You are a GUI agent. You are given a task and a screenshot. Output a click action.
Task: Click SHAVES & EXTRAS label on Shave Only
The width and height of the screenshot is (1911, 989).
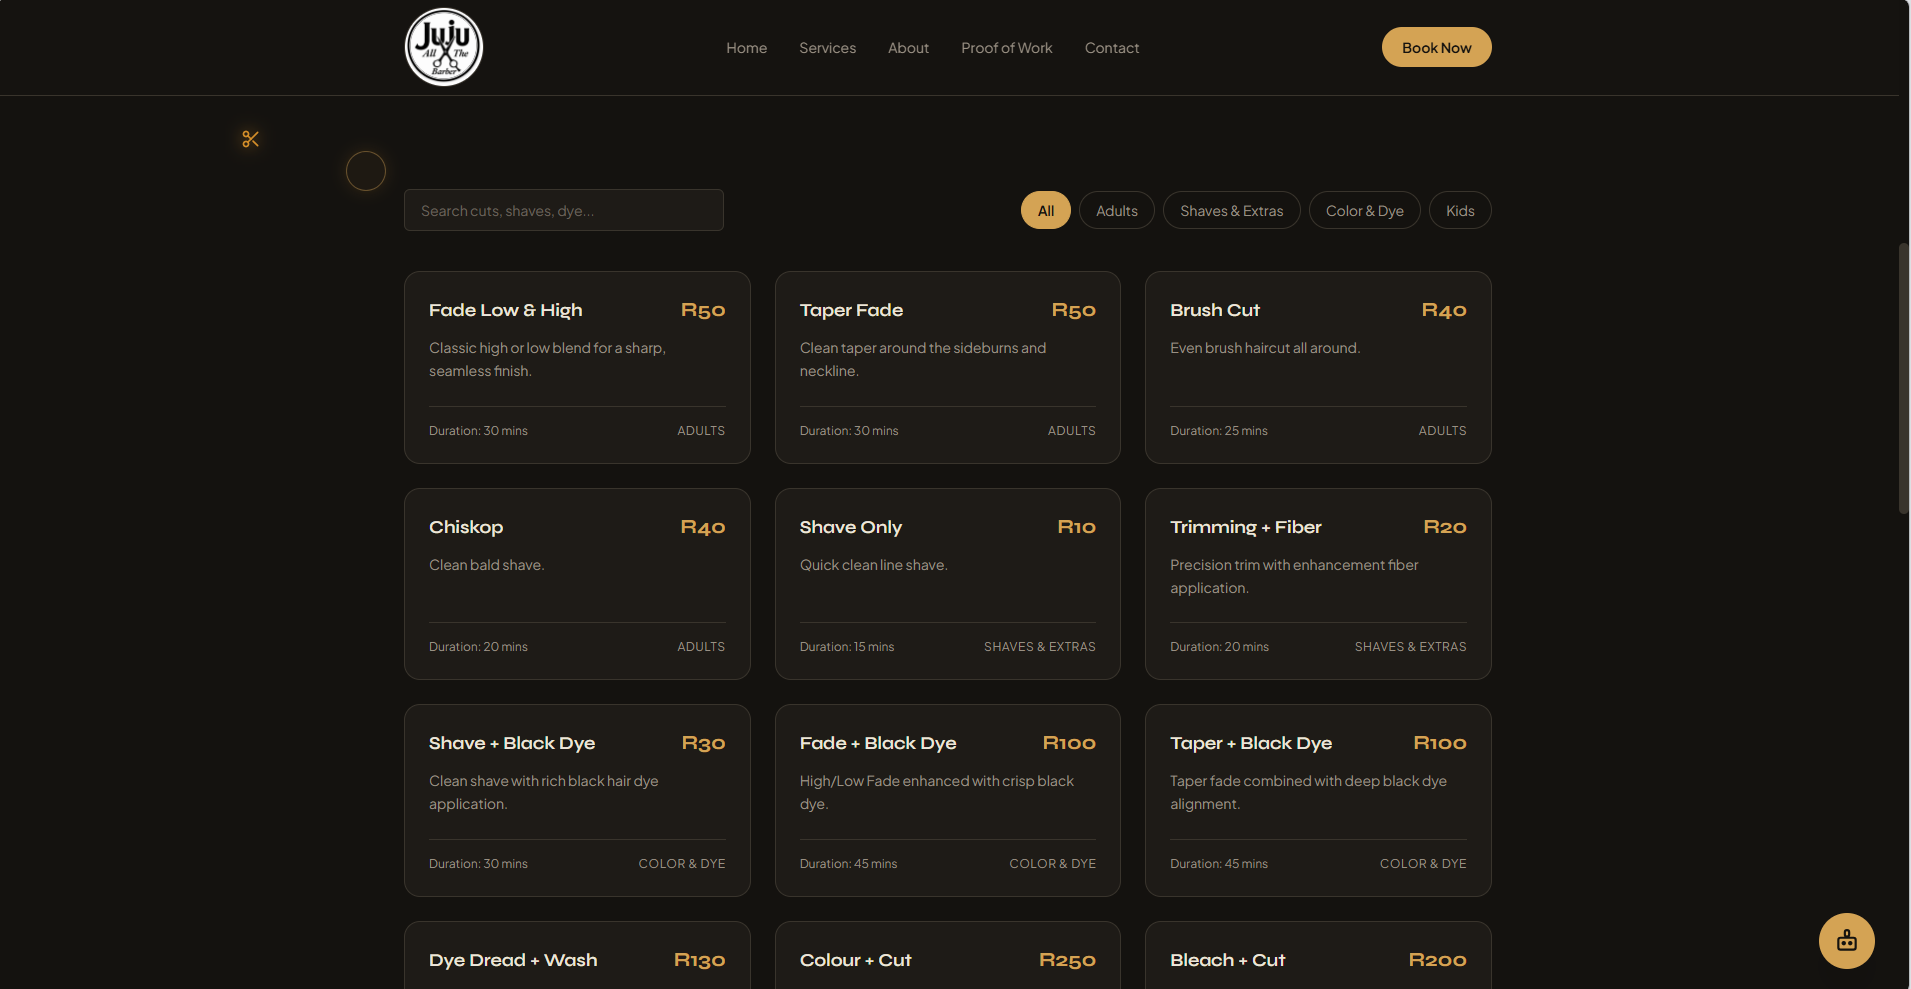click(x=1040, y=647)
